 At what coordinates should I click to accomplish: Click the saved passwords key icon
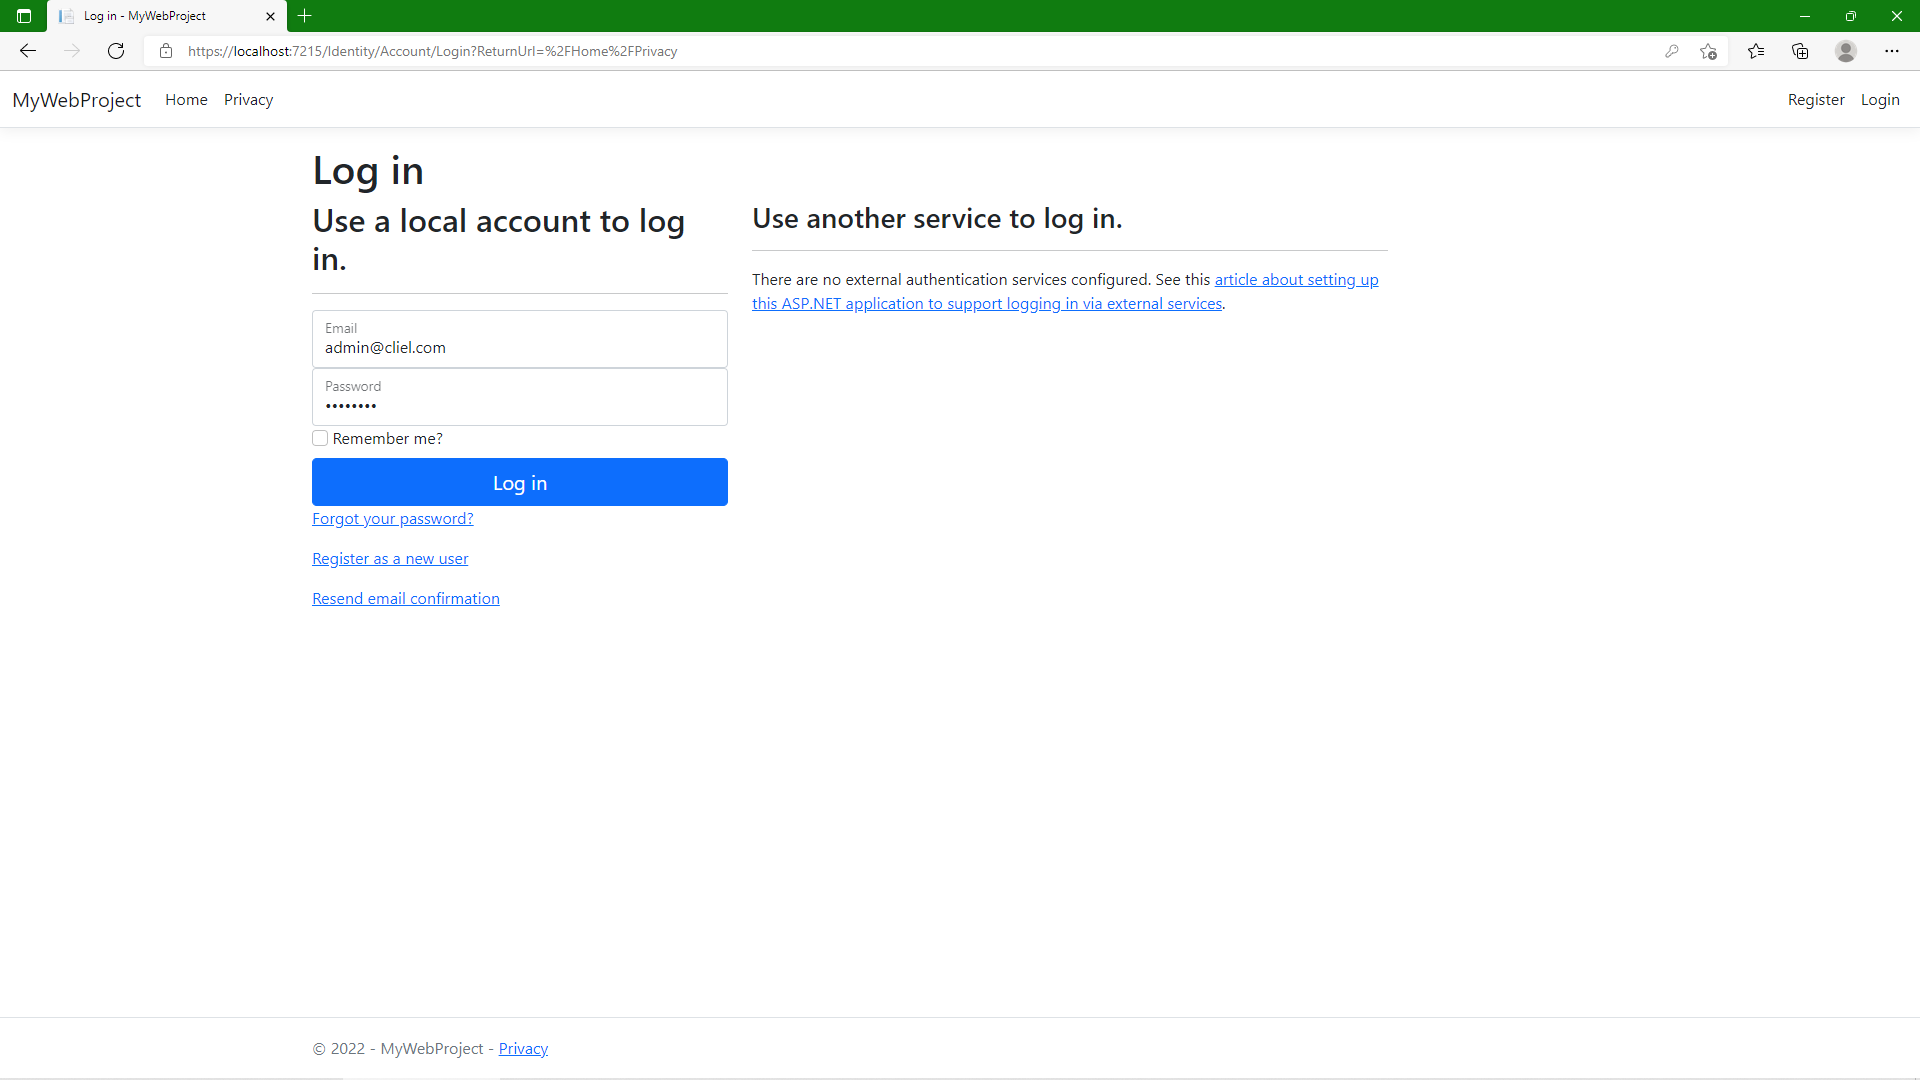point(1671,51)
